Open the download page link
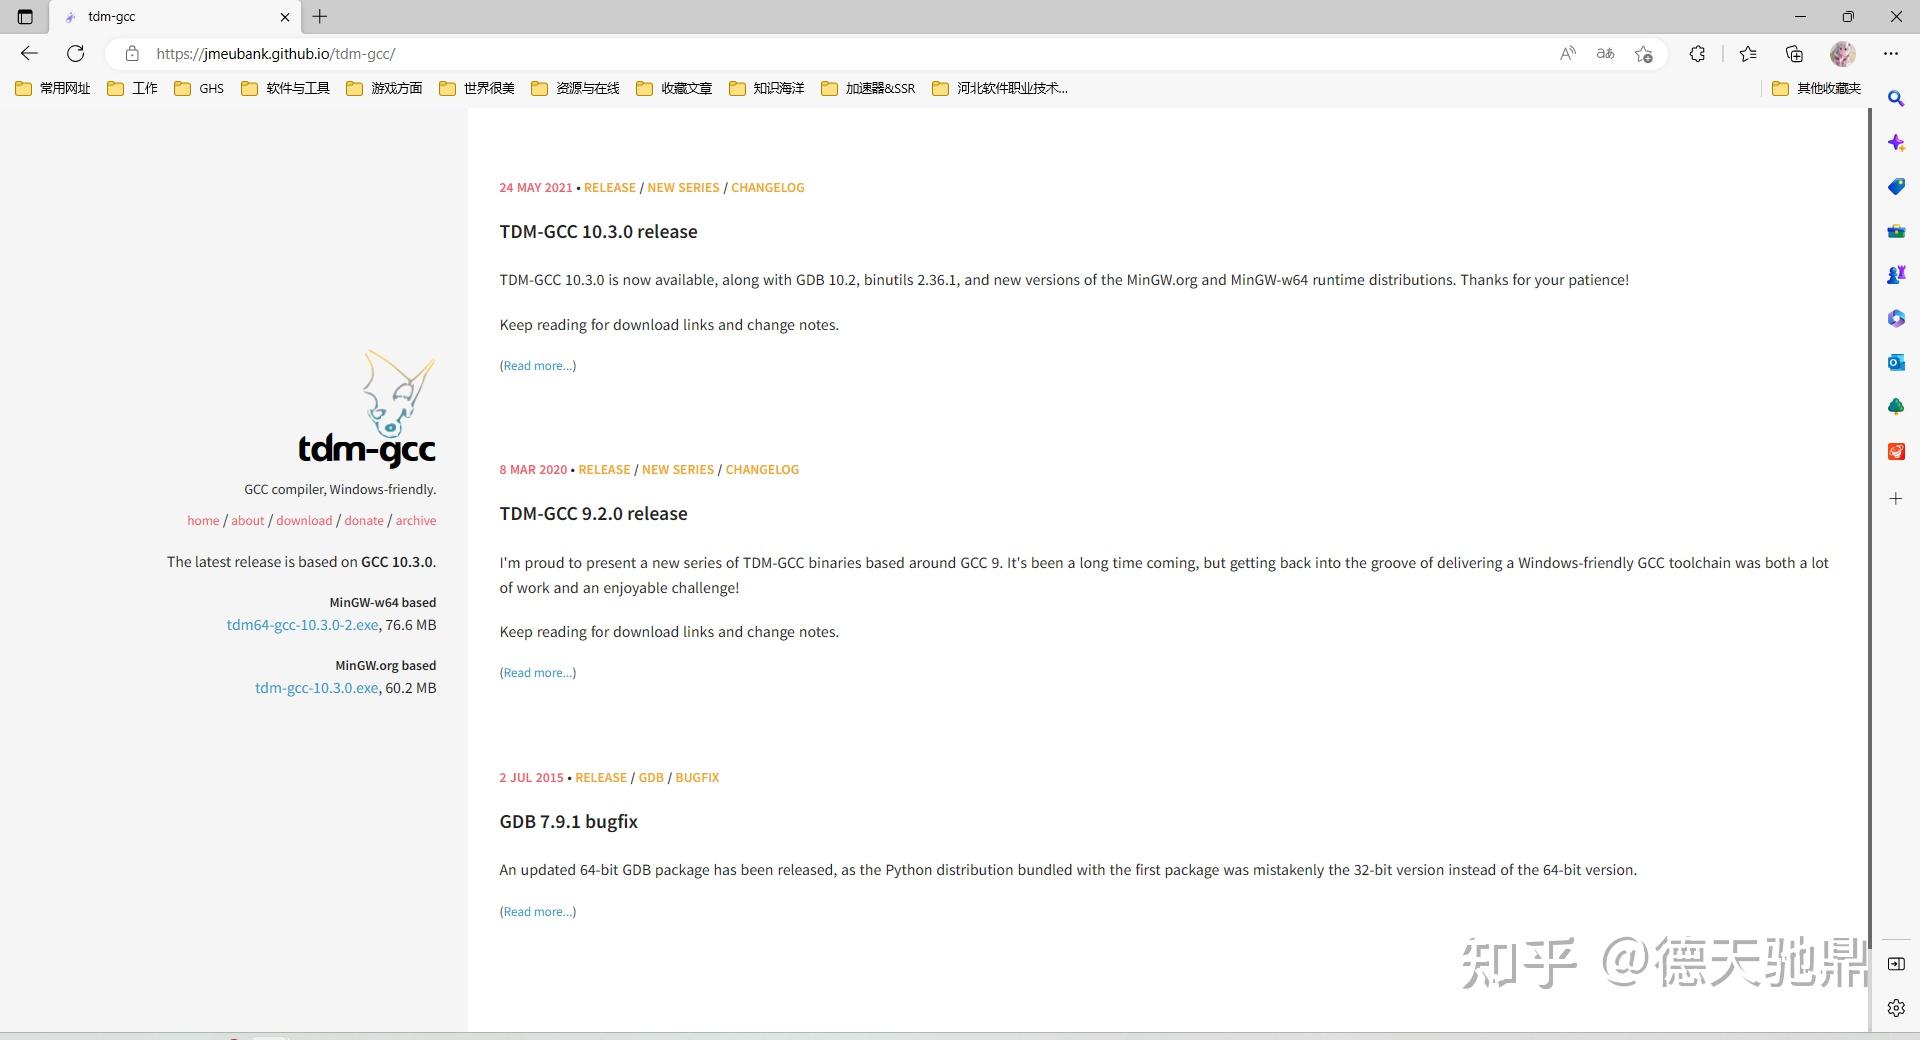Screen dimensions: 1920x1040 pos(304,521)
